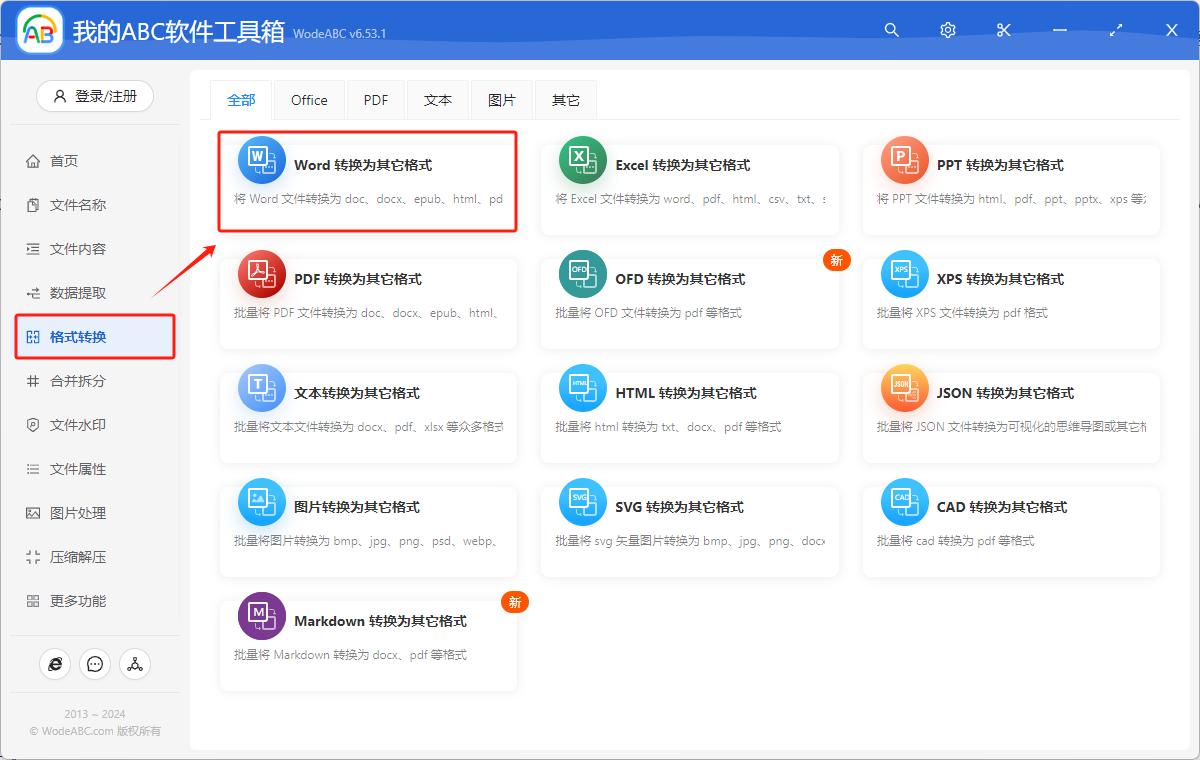This screenshot has width=1200, height=760.
Task: Open the settings gear in title bar
Action: tap(947, 30)
